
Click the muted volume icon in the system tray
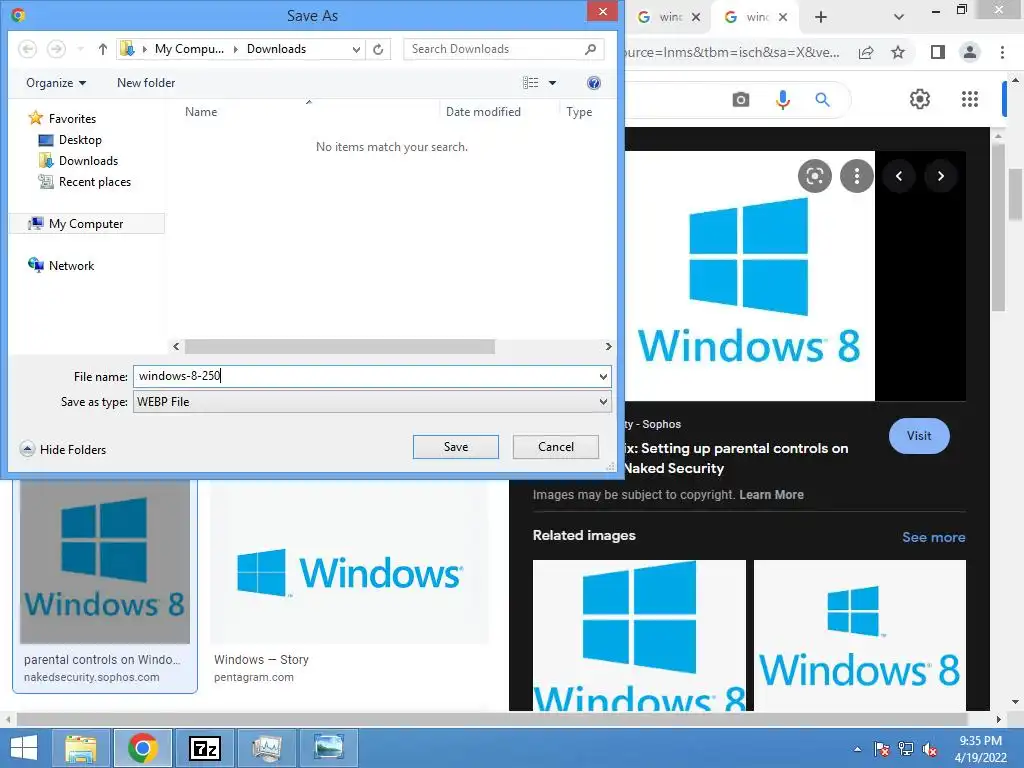930,749
